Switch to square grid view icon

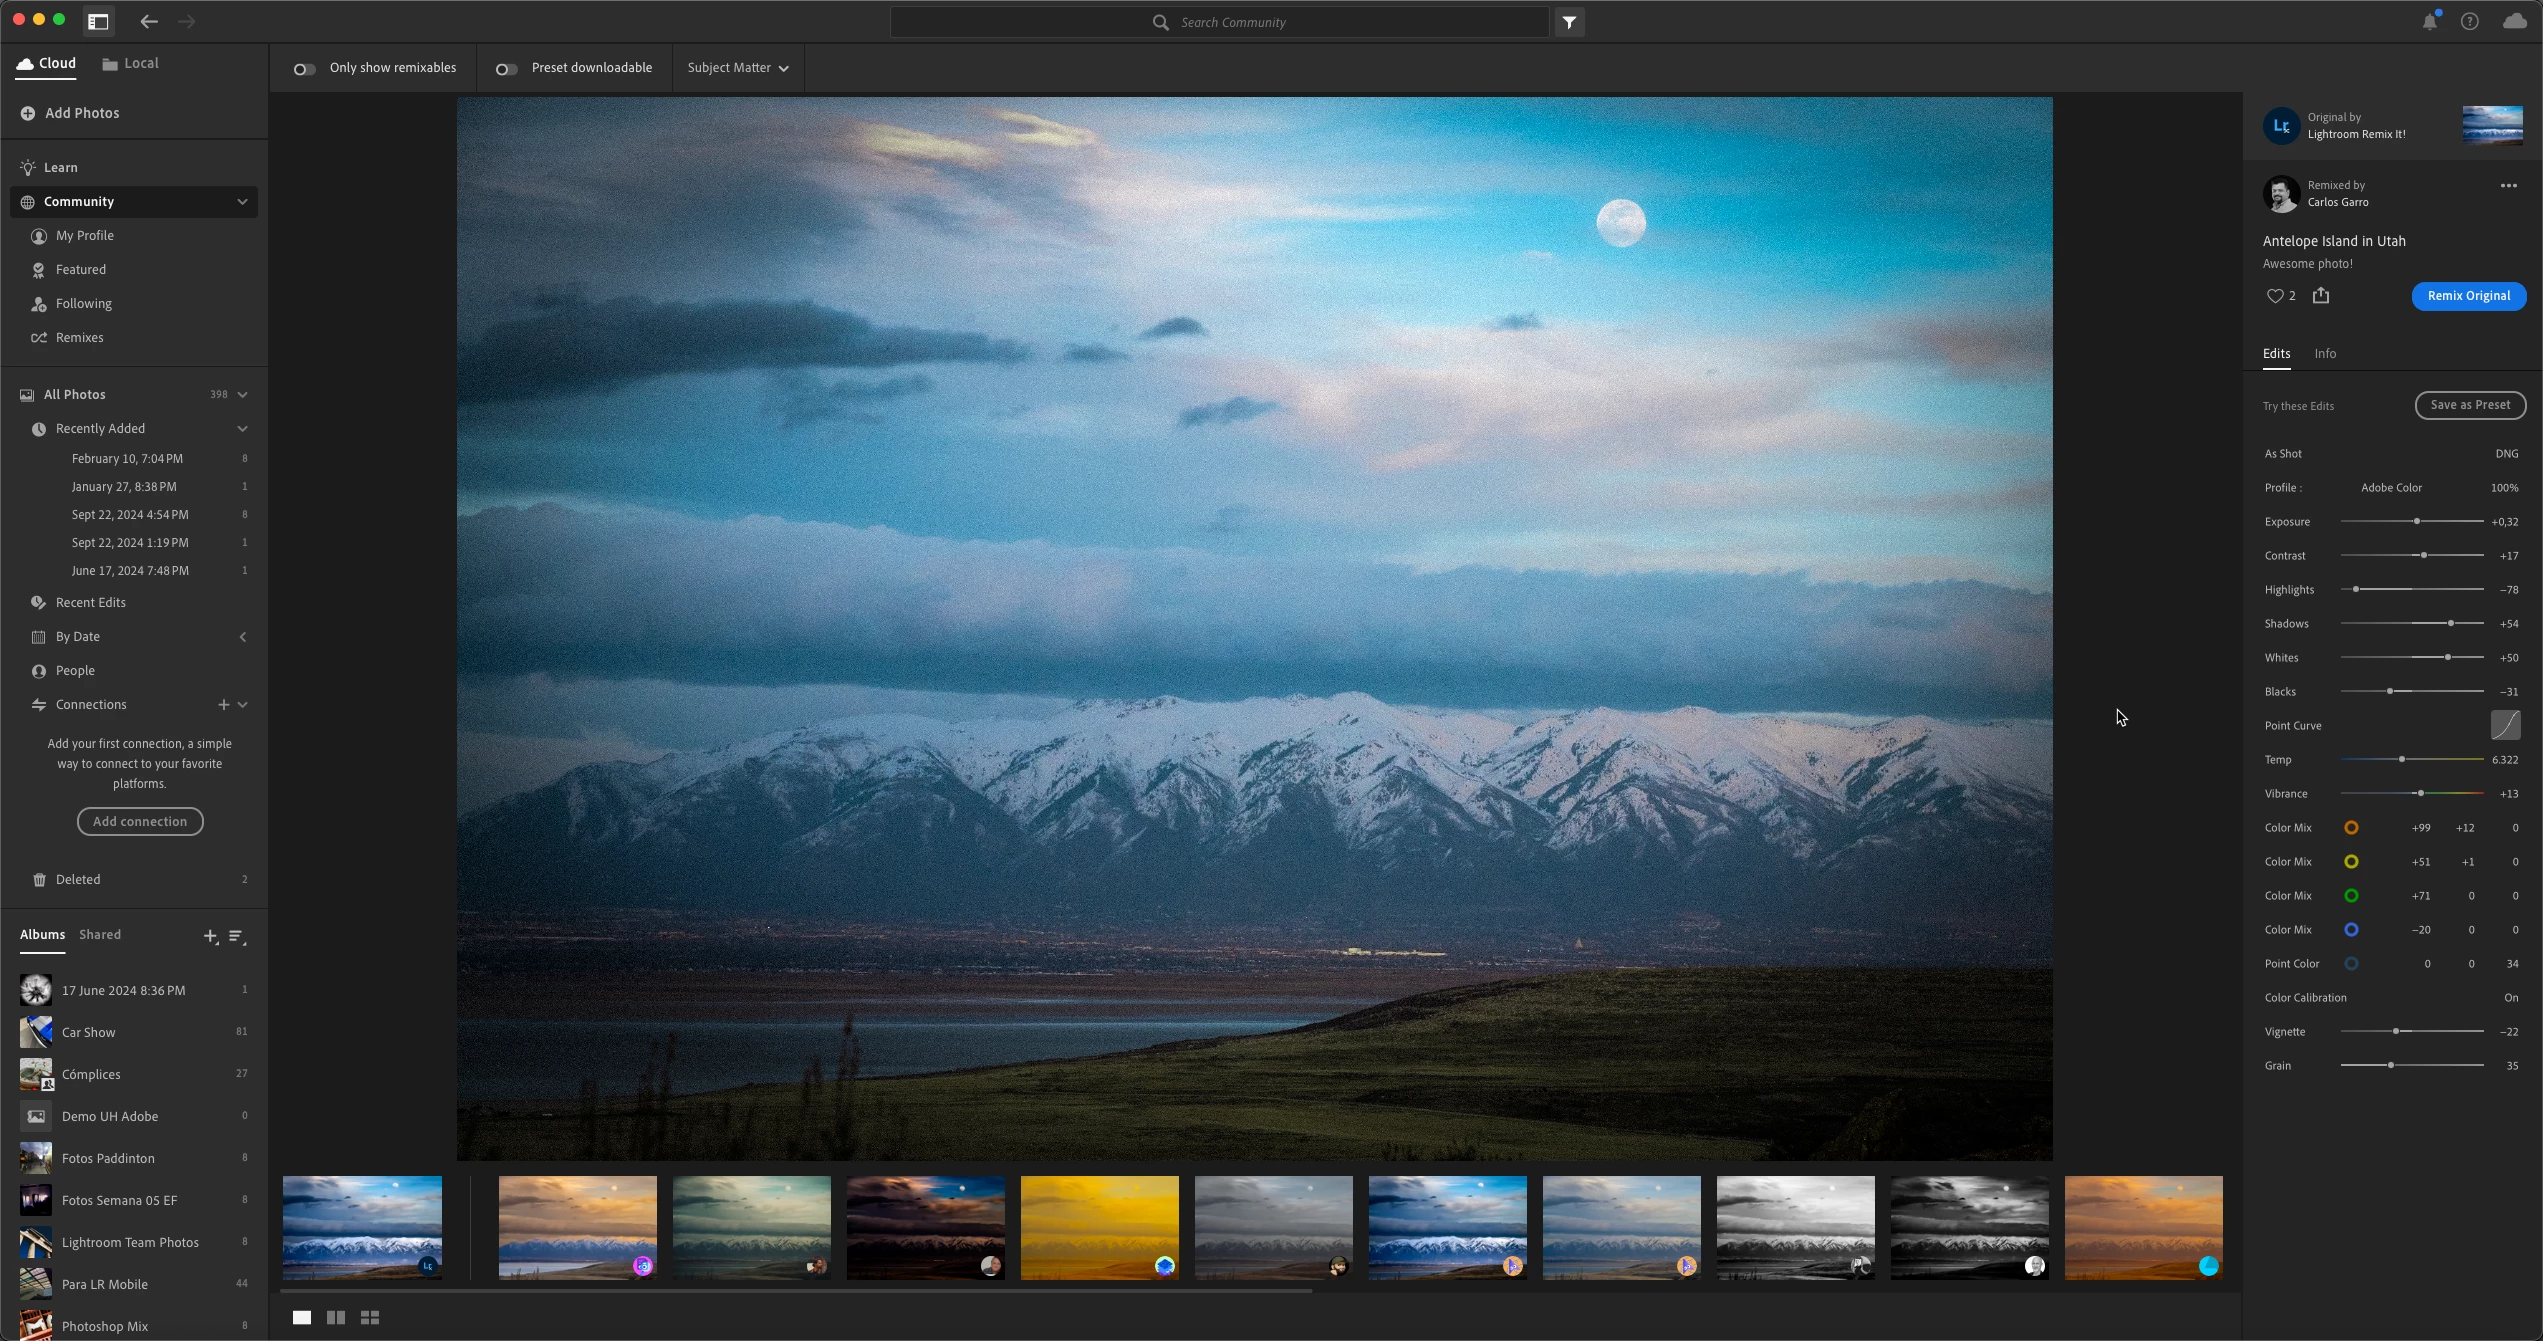point(370,1318)
